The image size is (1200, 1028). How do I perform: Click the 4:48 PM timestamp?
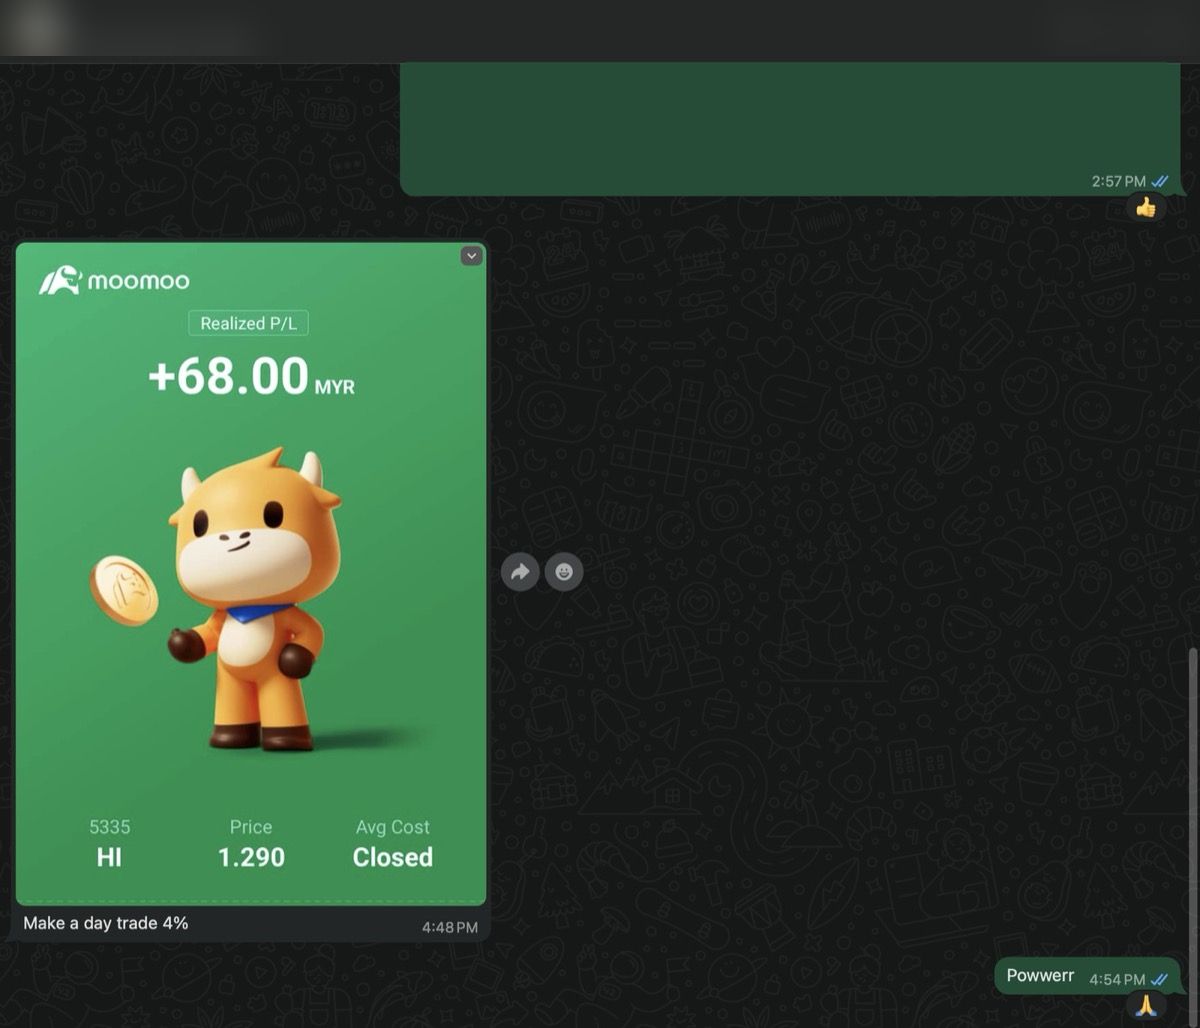450,927
